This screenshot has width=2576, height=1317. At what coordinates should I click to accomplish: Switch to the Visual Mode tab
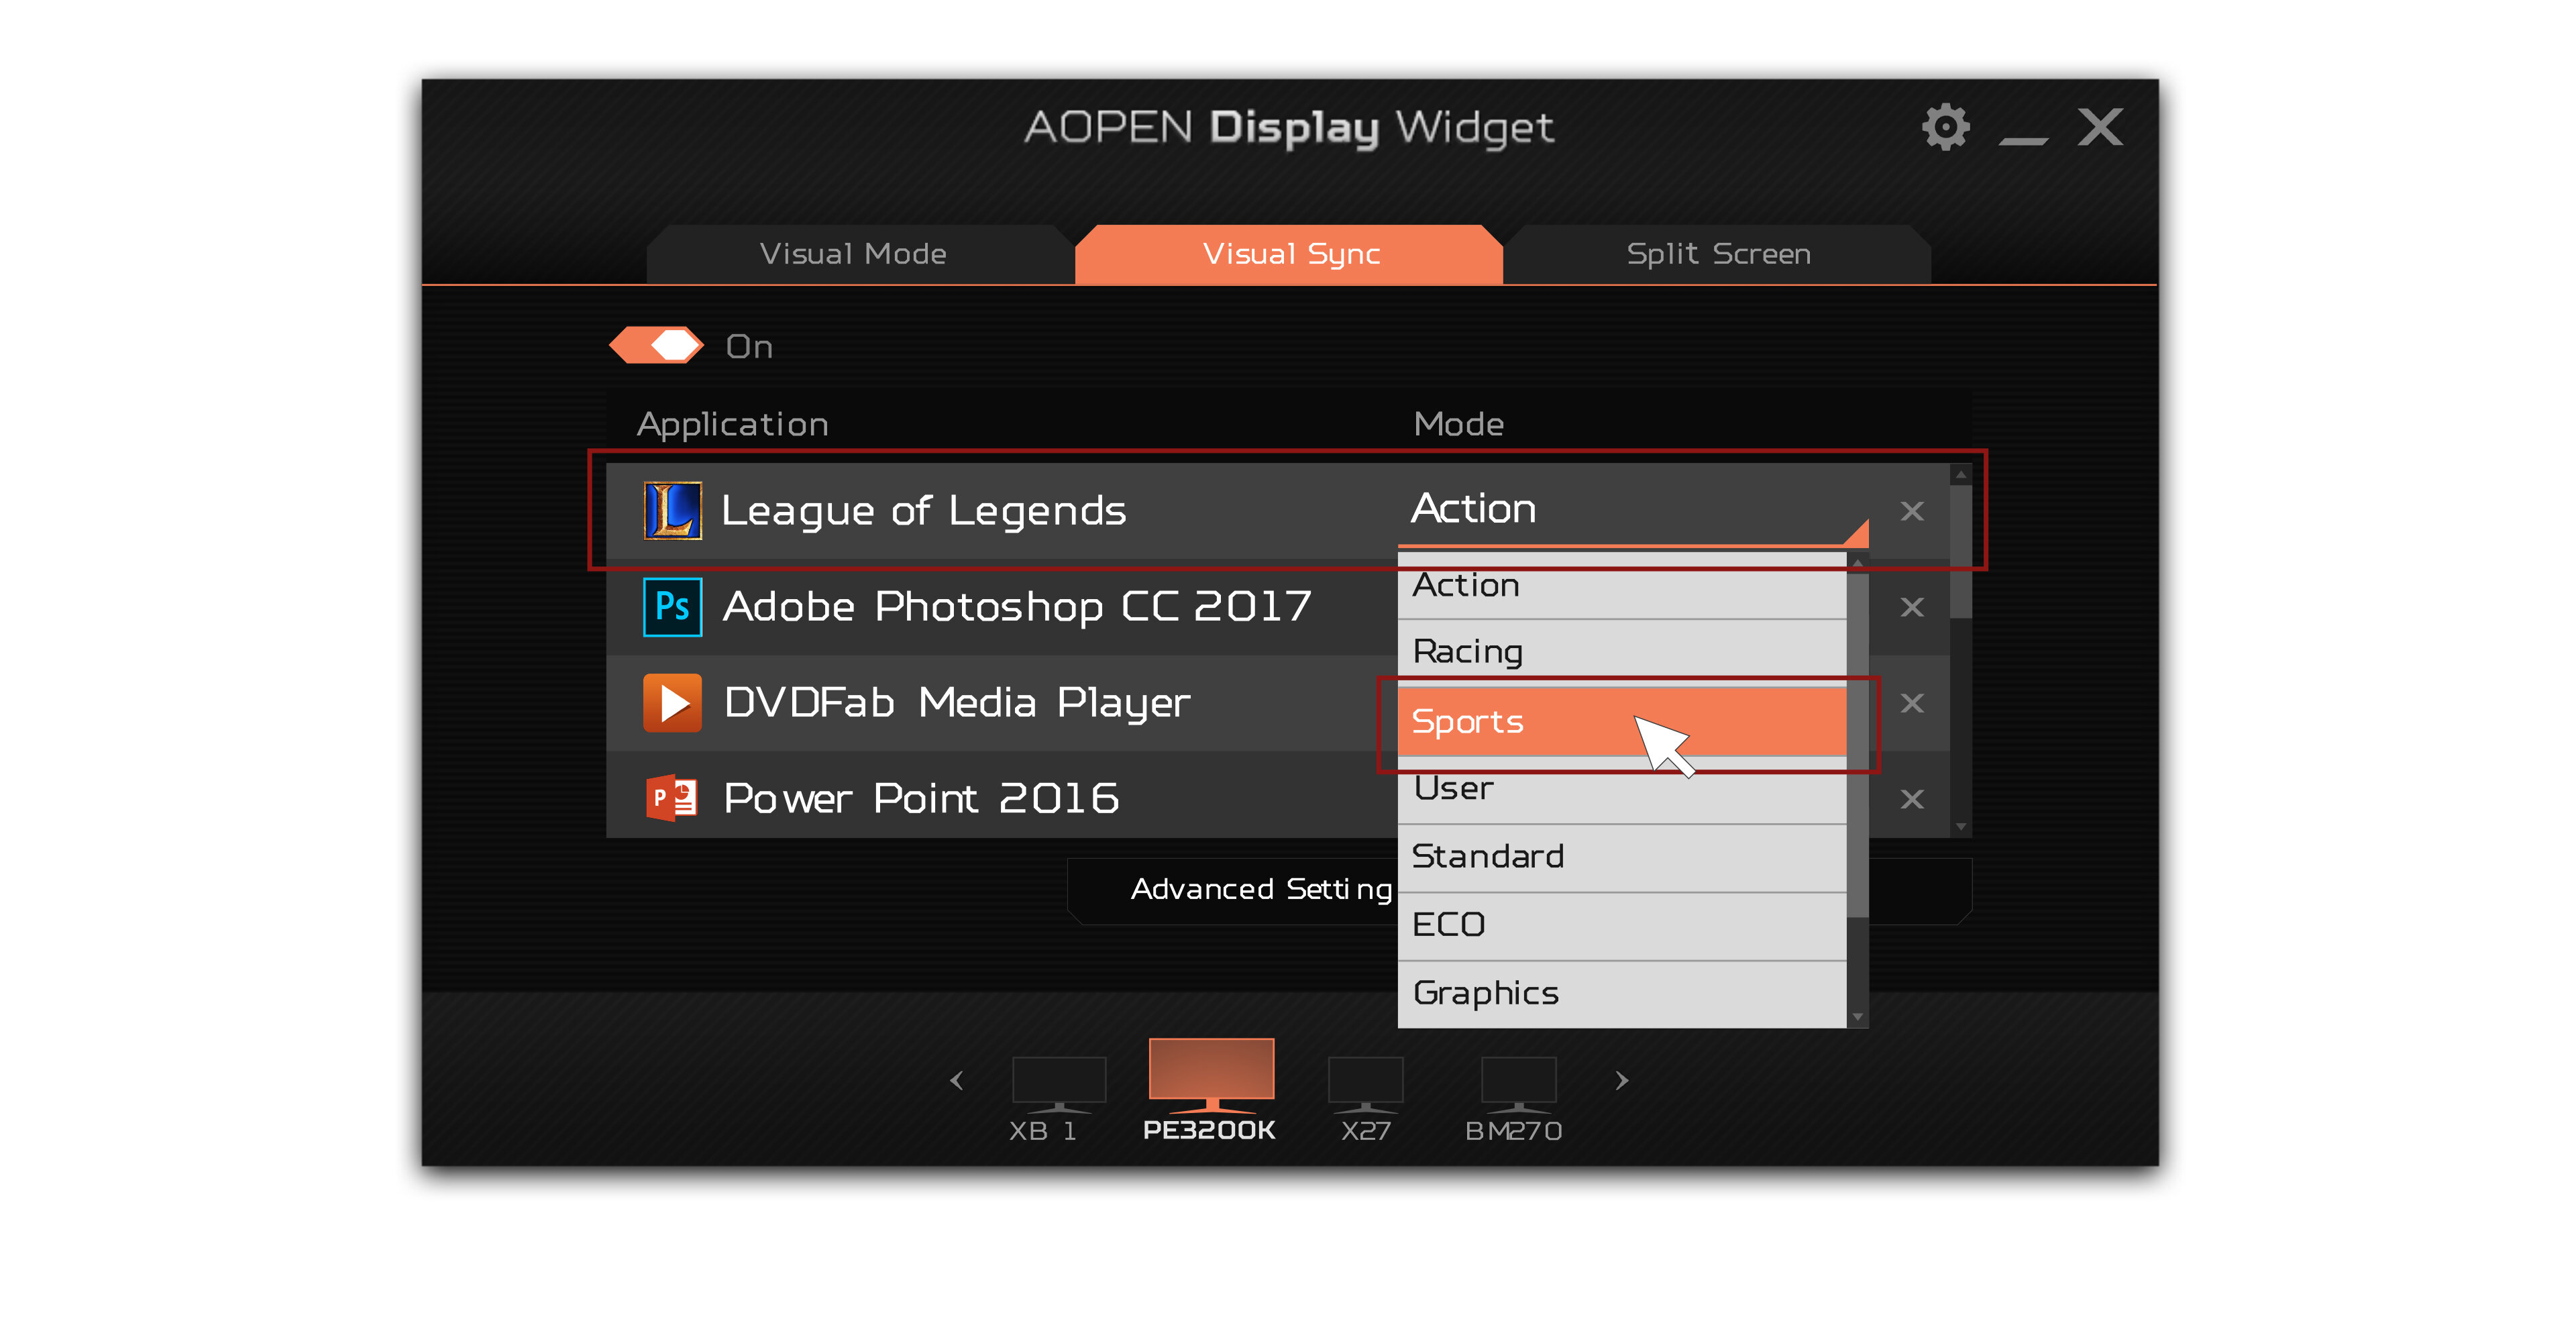(853, 254)
